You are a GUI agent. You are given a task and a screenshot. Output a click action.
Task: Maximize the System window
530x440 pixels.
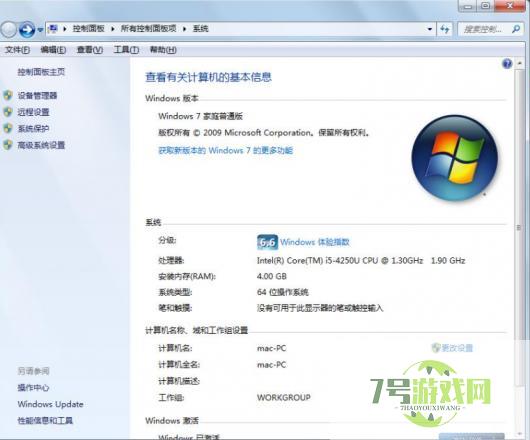pyautogui.click(x=486, y=6)
